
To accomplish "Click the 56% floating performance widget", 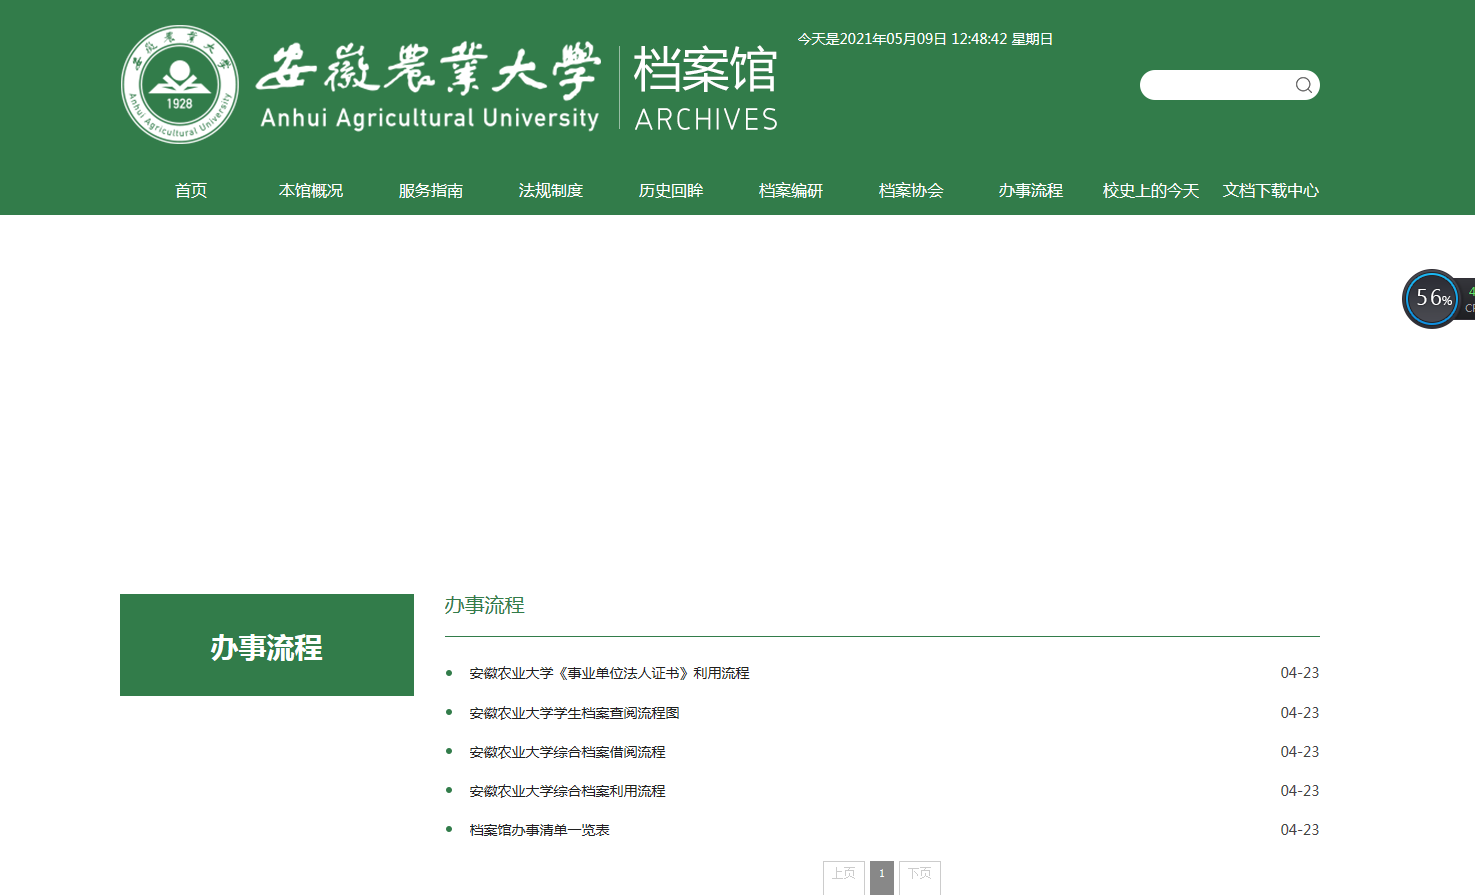I will [1432, 298].
